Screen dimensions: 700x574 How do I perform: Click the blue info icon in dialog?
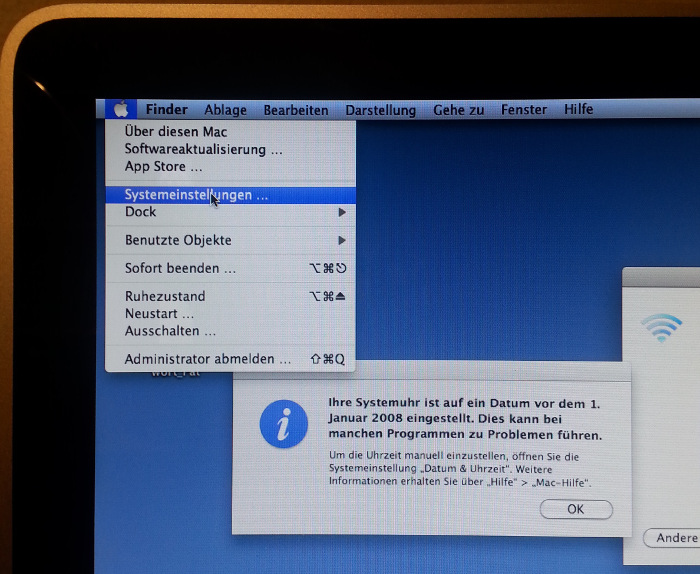click(284, 424)
